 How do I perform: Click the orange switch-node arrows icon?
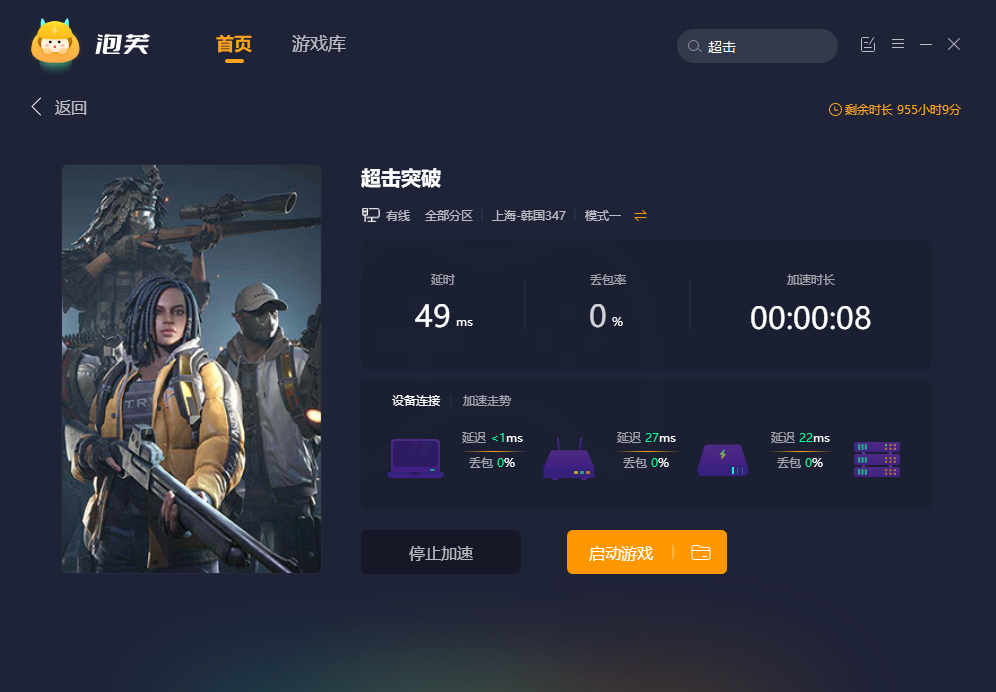640,215
